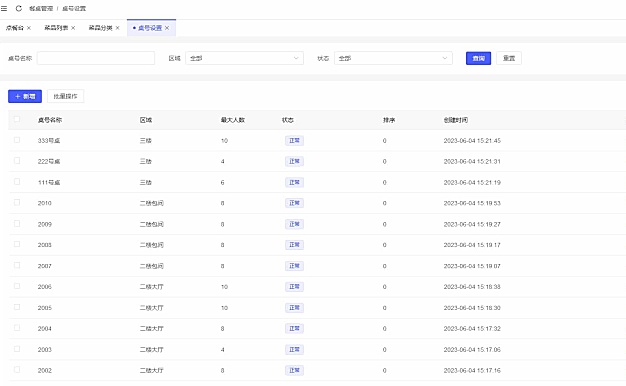Check the checkbox for row 2009
626x386 pixels.
pos(17,224)
